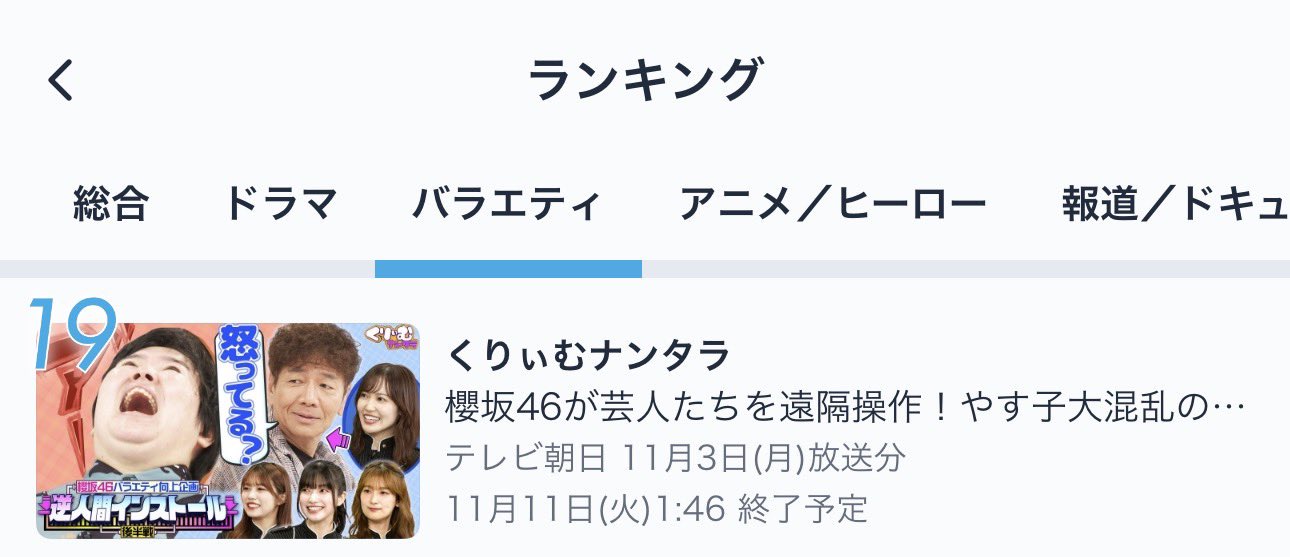The width and height of the screenshot is (1290, 557).
Task: Open the くりぃむナンタラ program title
Action: tap(589, 354)
